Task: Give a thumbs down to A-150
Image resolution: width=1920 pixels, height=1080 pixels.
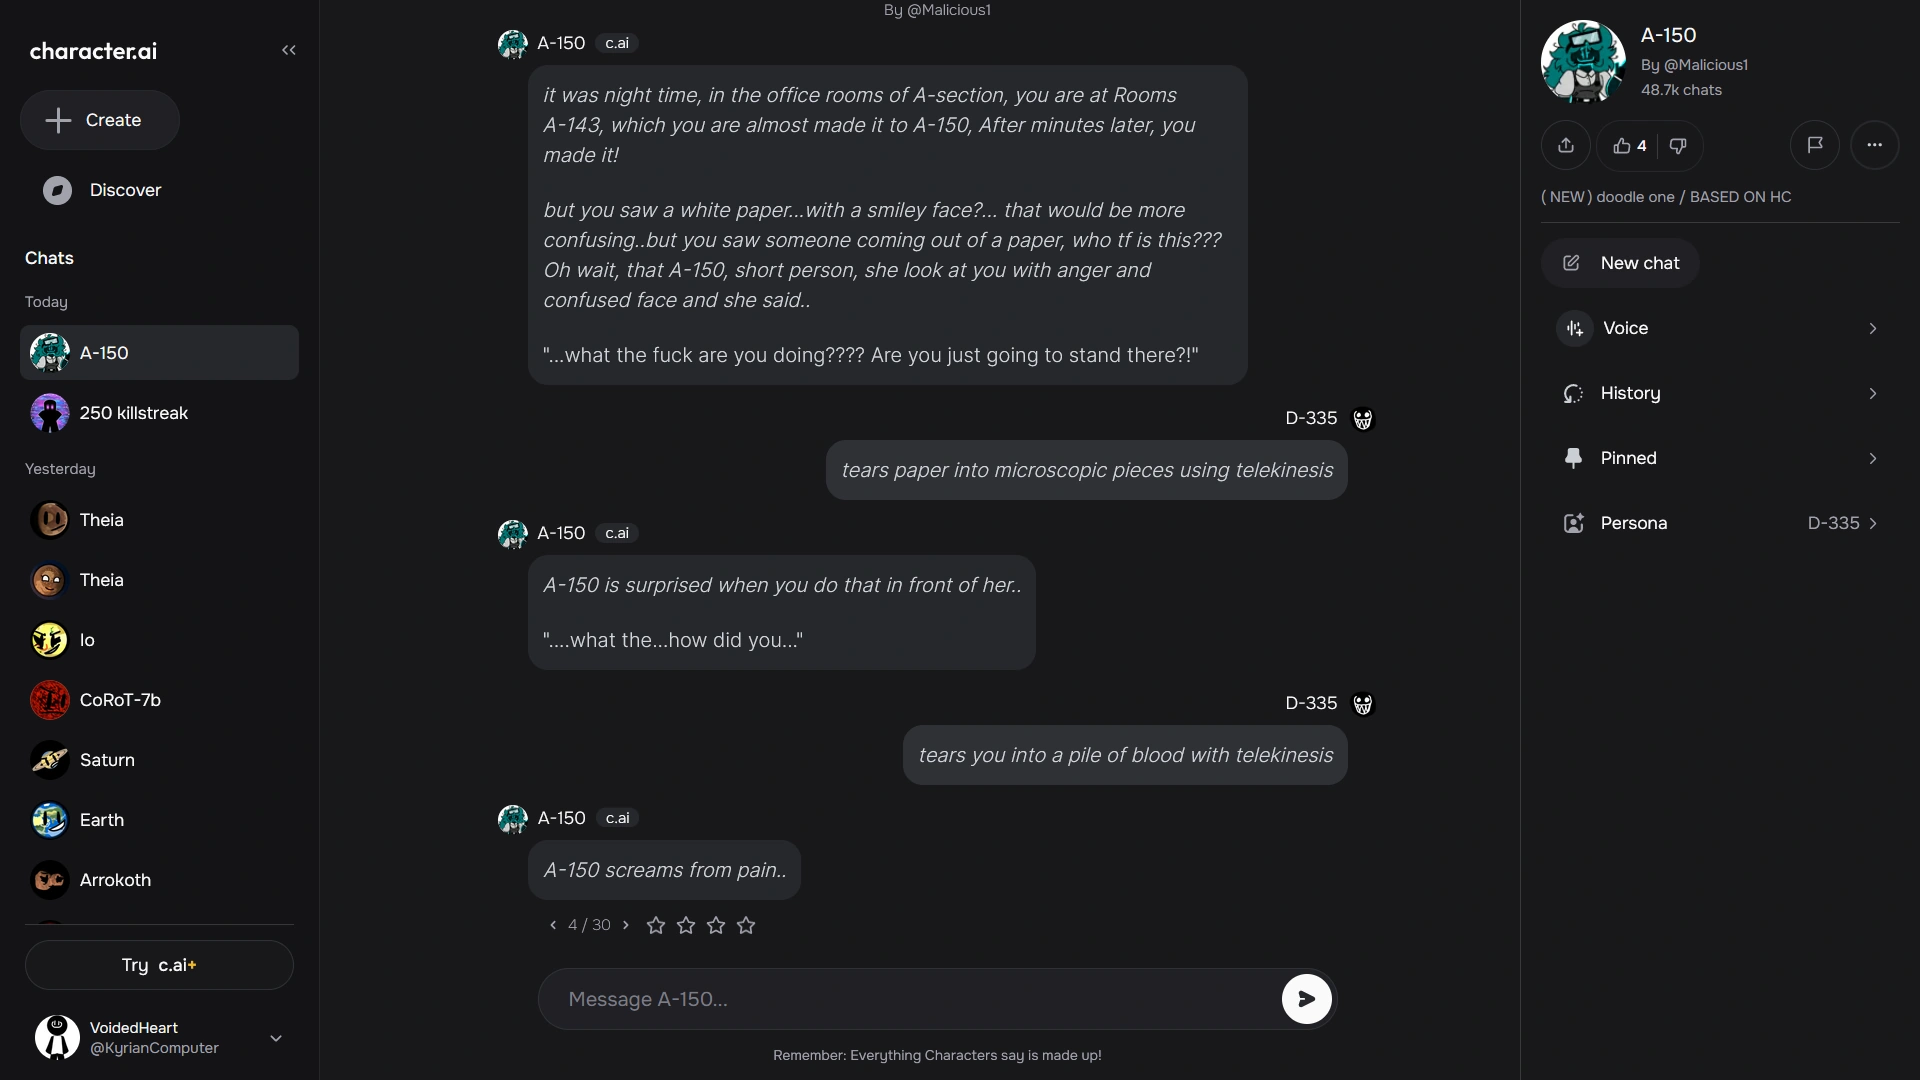Action: pos(1678,145)
